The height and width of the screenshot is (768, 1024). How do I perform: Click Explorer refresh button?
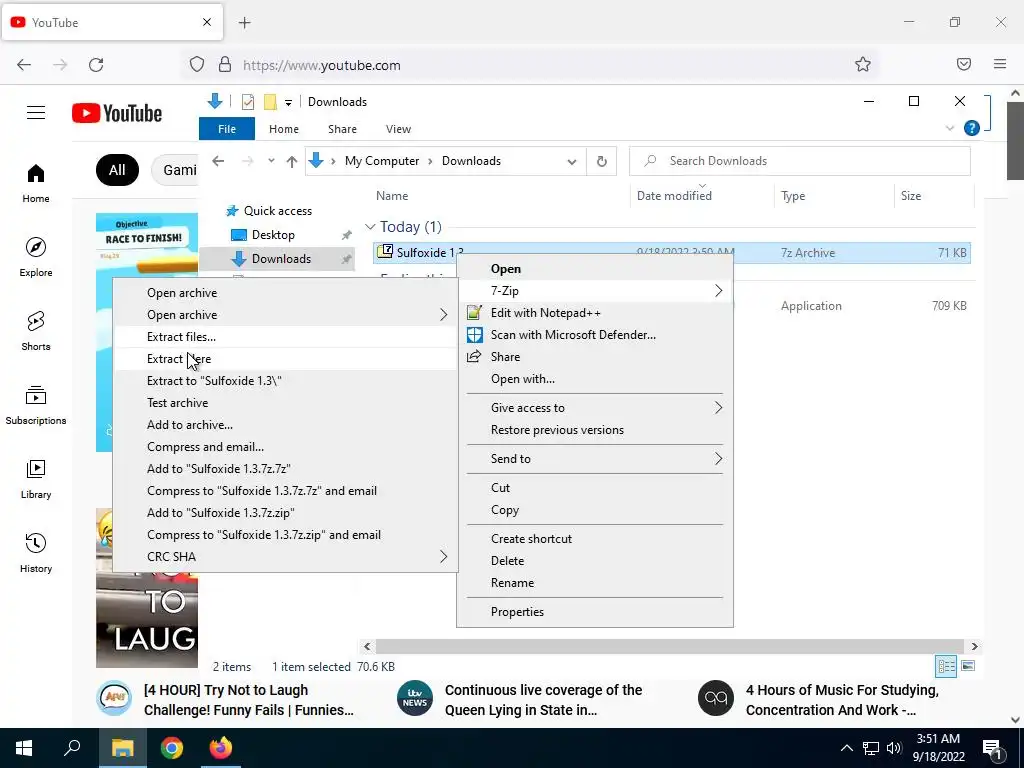tap(601, 161)
